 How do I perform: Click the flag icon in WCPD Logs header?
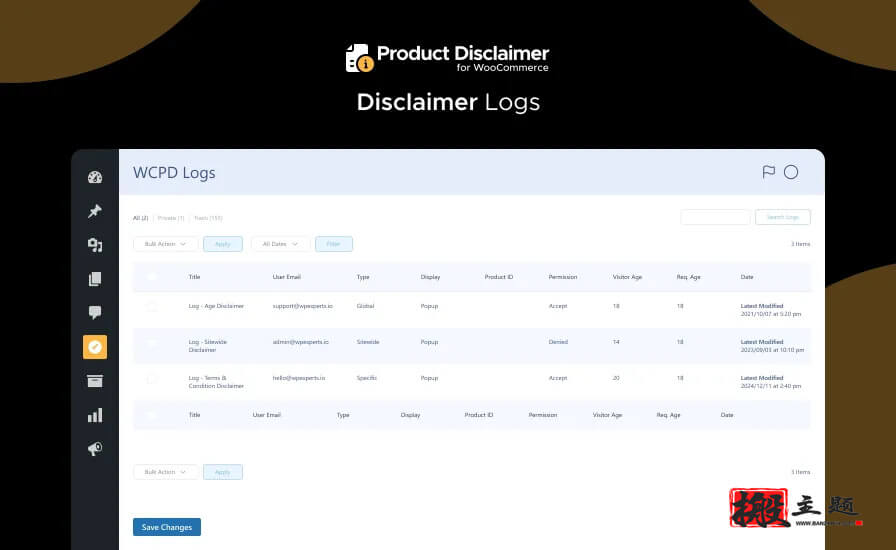click(x=769, y=172)
